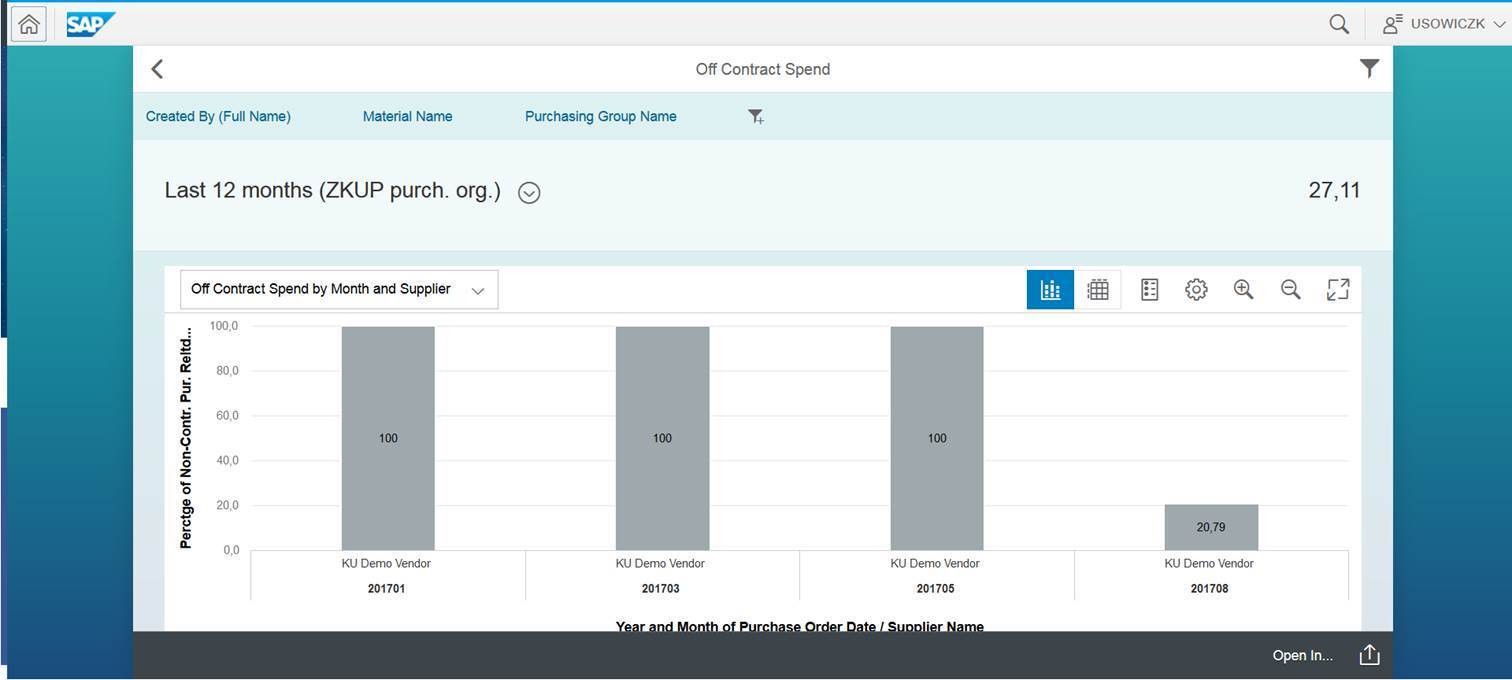Switch to the bar chart view

pos(1049,289)
